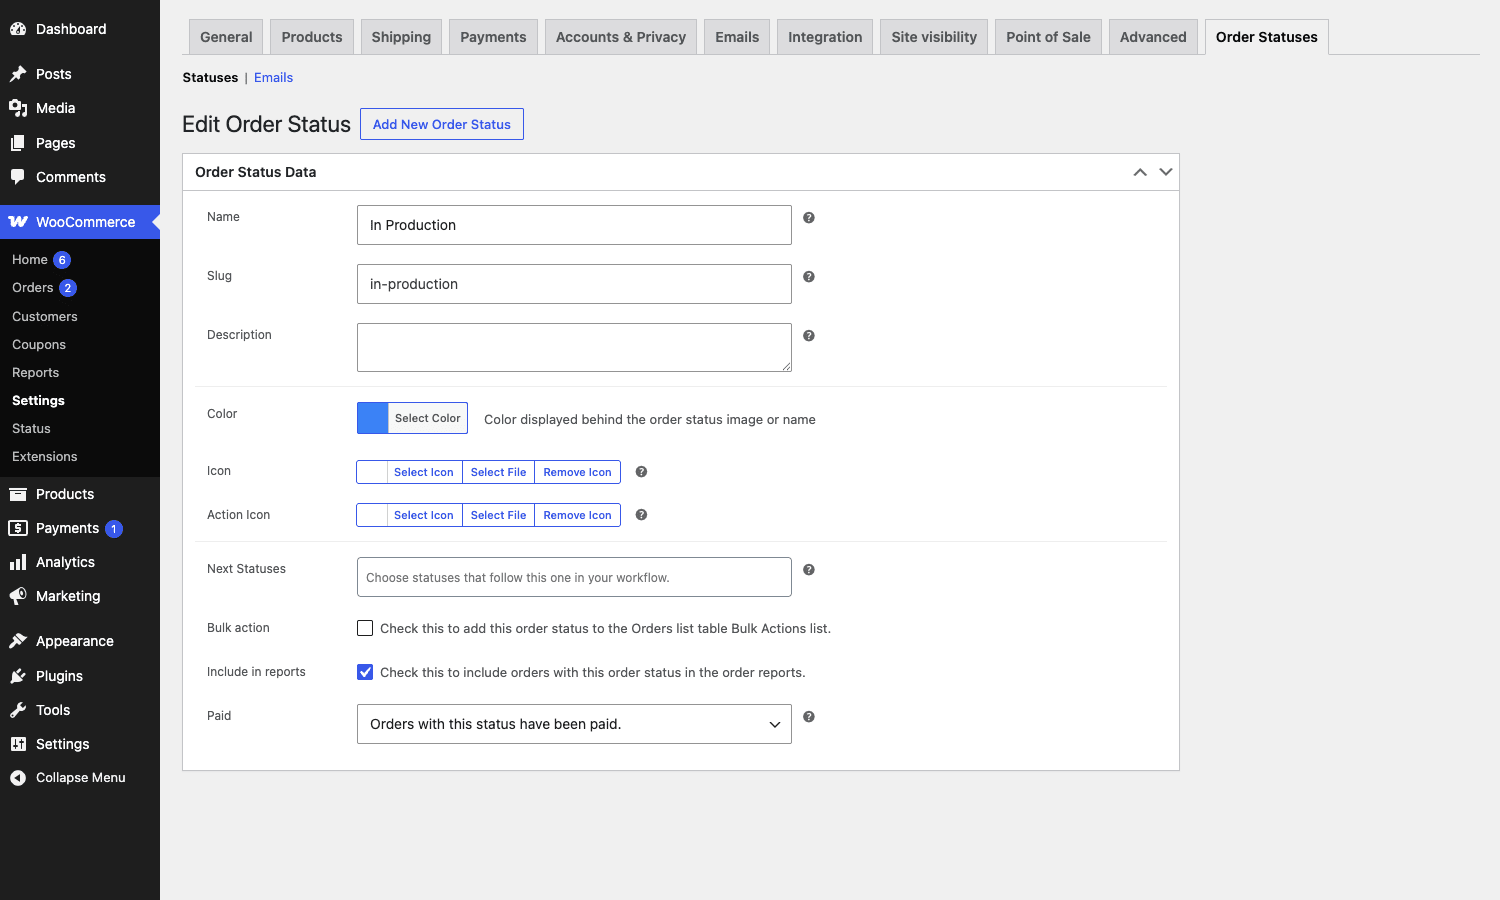Enable the Bulk action checkbox
Viewport: 1500px width, 900px height.
coord(365,628)
